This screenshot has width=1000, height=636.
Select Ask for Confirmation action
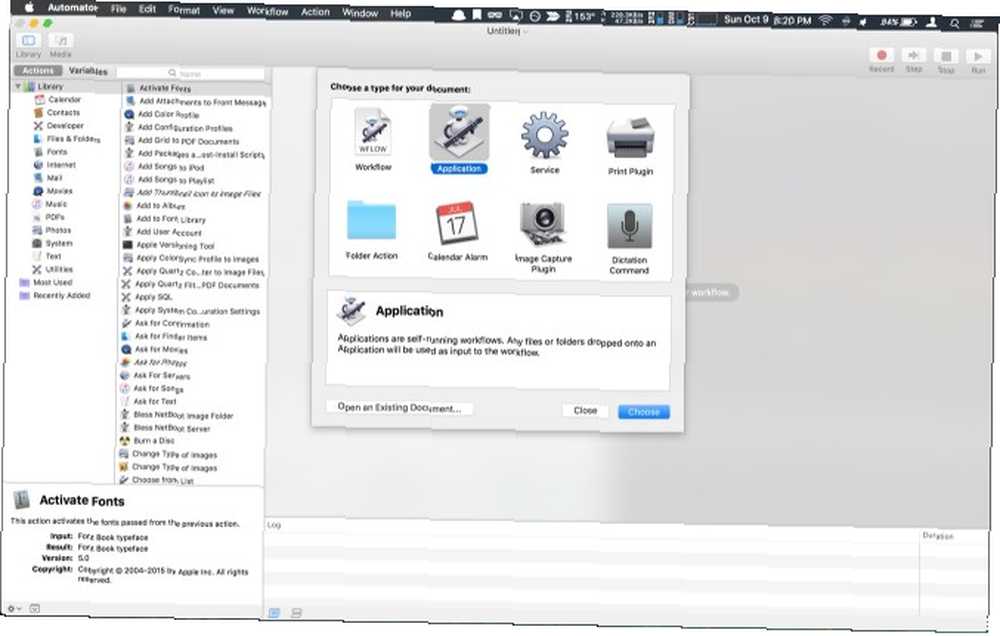pos(165,323)
